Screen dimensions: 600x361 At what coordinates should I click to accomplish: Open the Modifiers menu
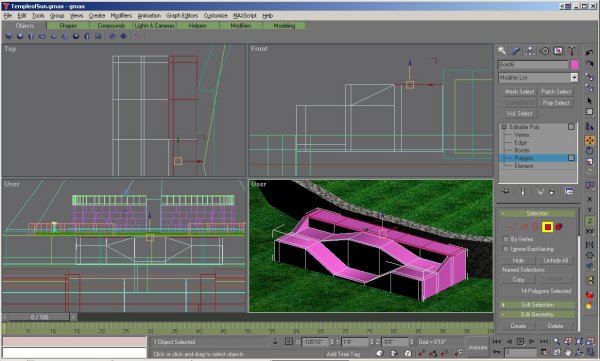point(121,16)
